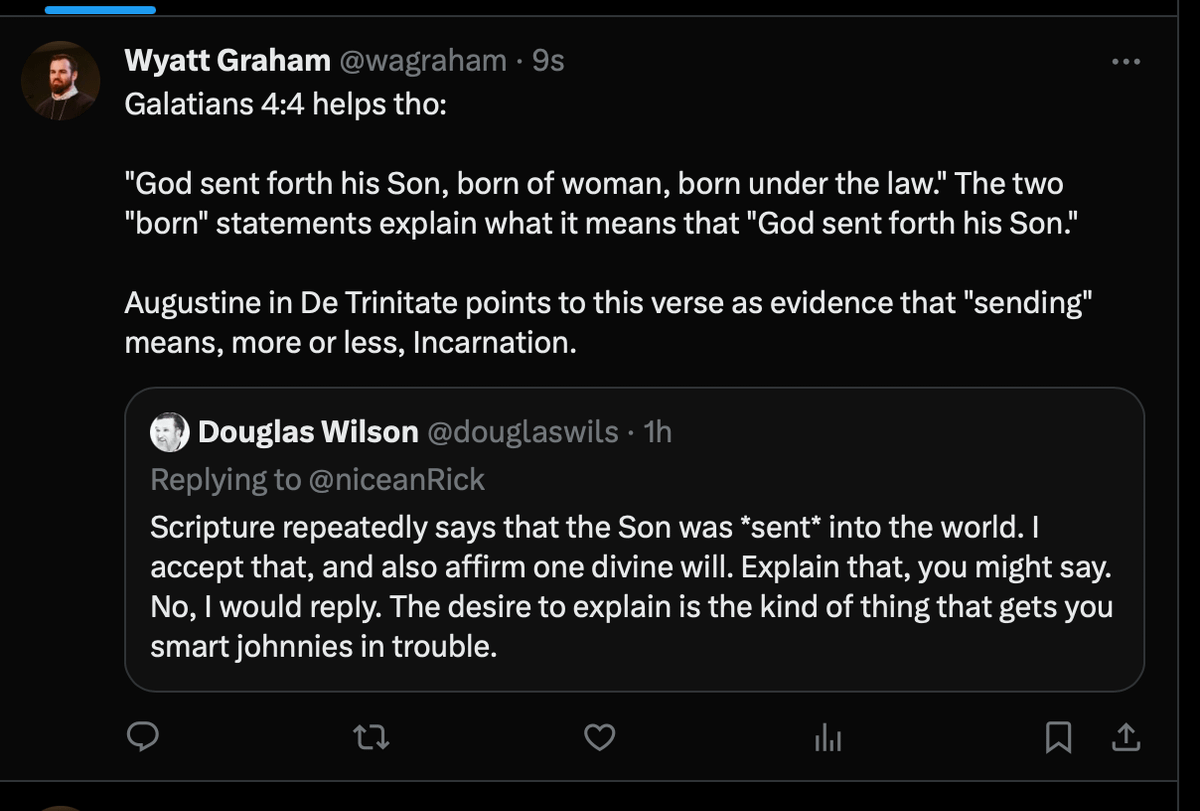Click the "Galatians 4:4 helps tho:" line

pos(286,105)
